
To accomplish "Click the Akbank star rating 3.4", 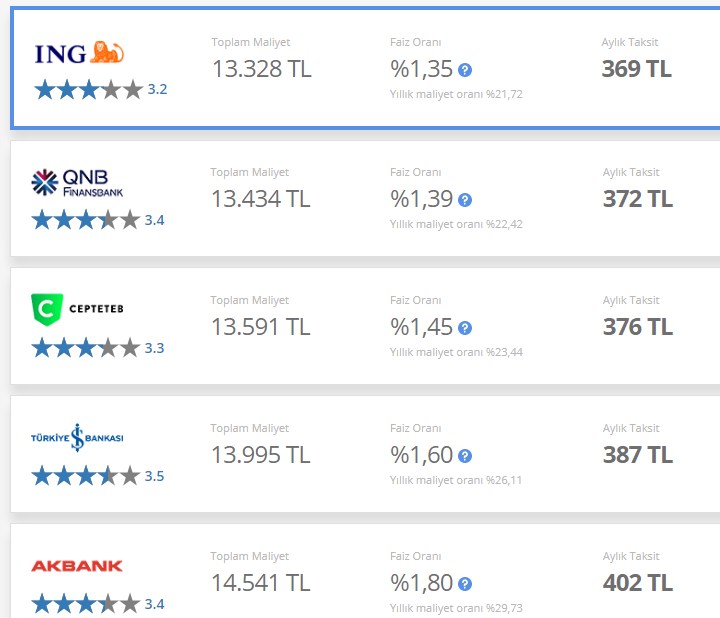I will pos(98,604).
